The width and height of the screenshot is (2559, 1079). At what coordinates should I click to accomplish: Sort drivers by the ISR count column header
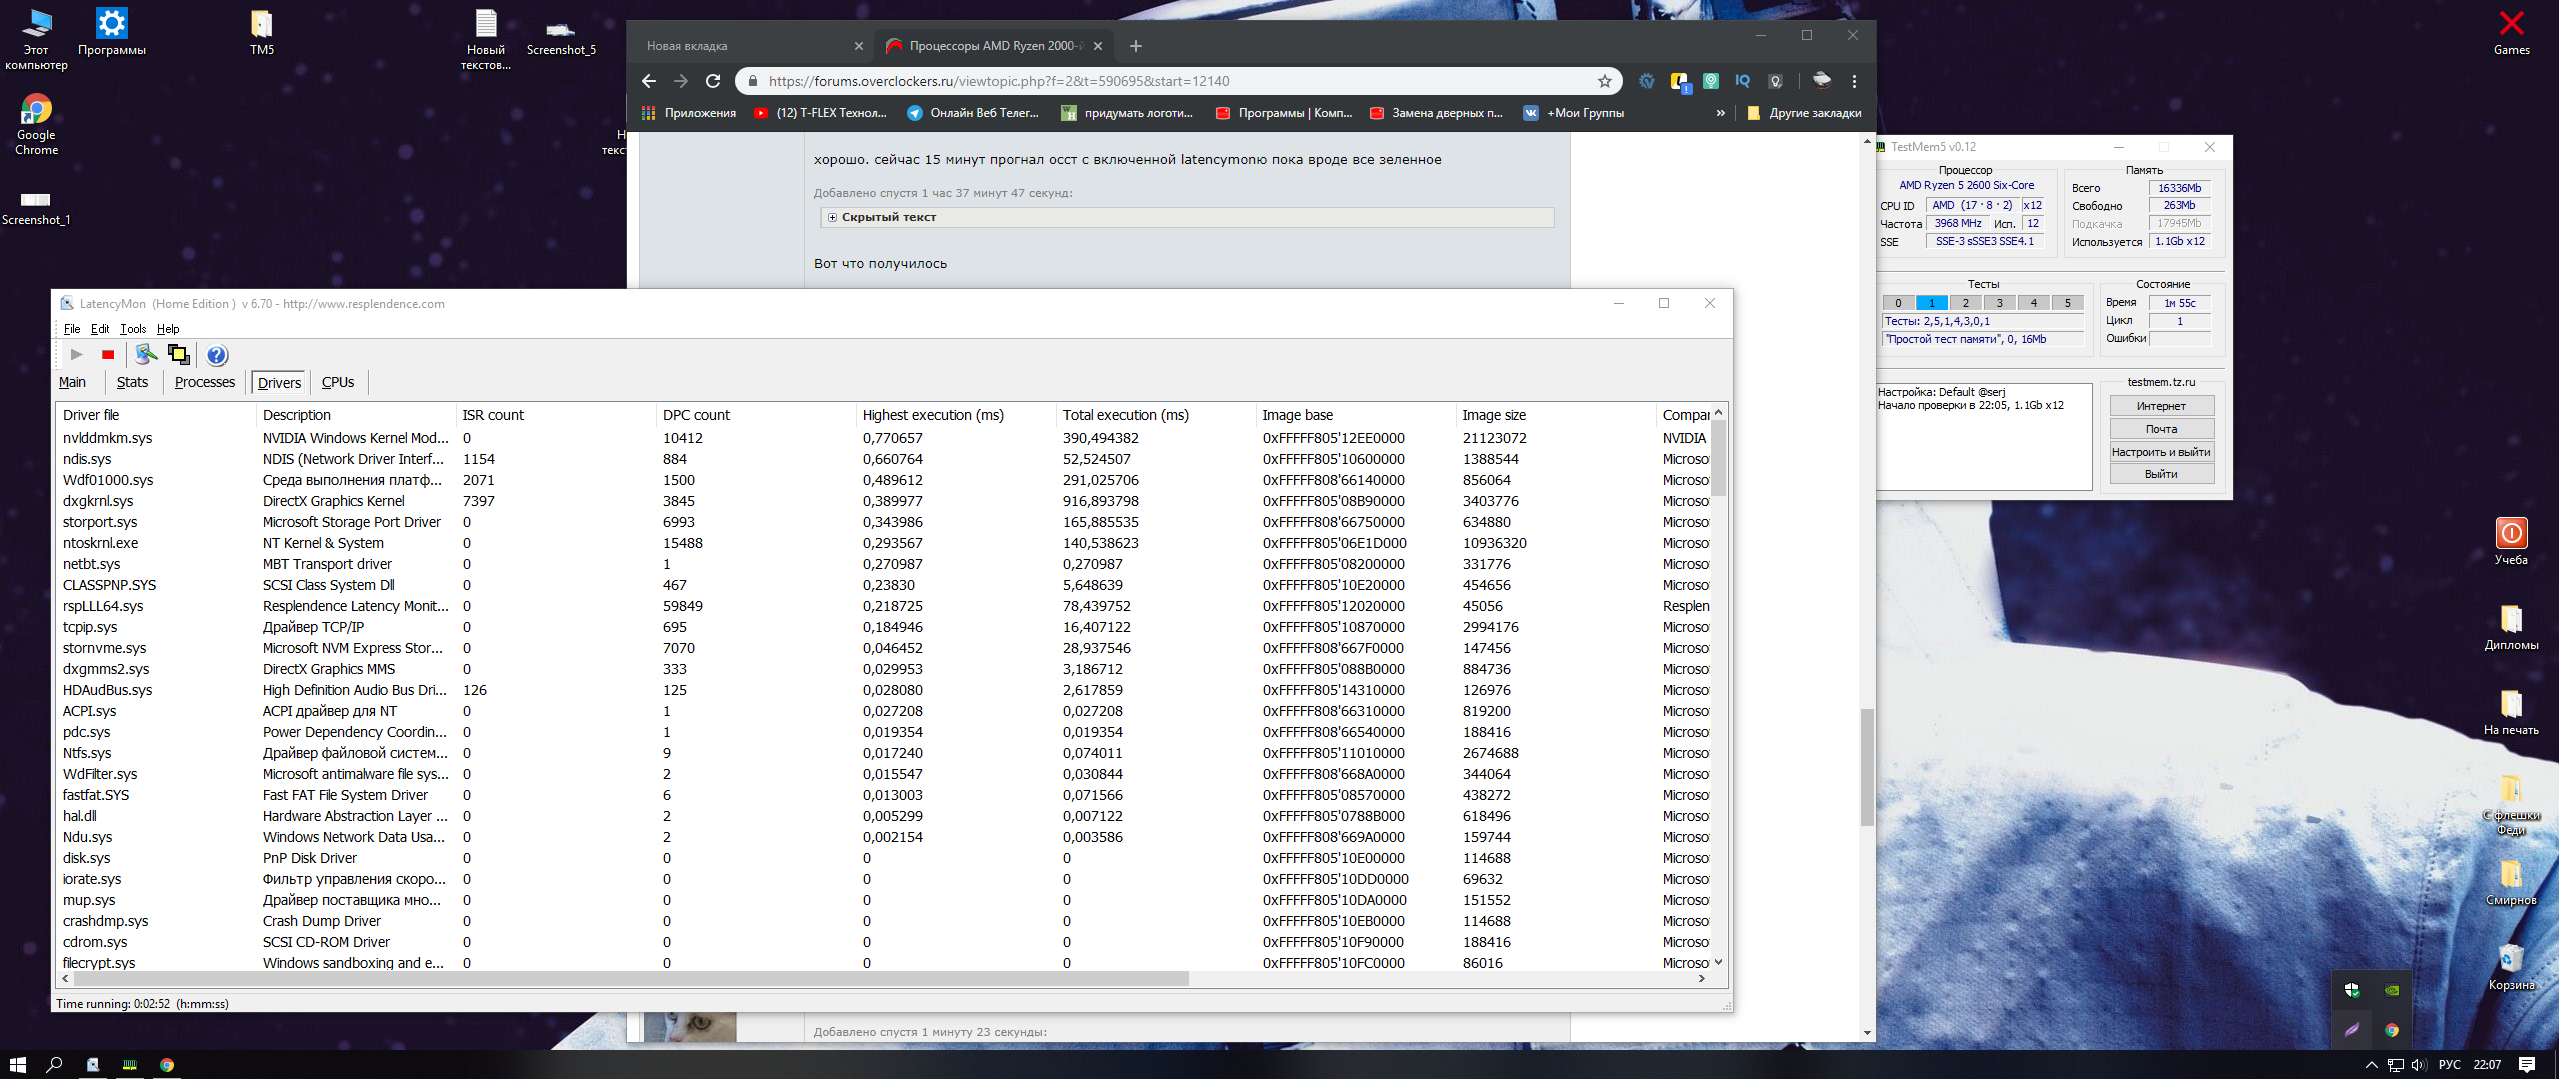coord(556,415)
